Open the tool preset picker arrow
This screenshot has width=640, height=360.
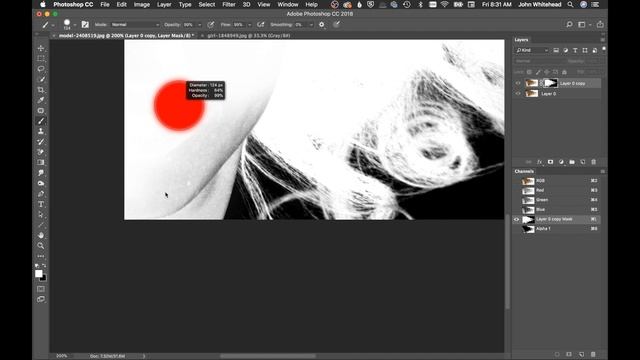pos(53,25)
